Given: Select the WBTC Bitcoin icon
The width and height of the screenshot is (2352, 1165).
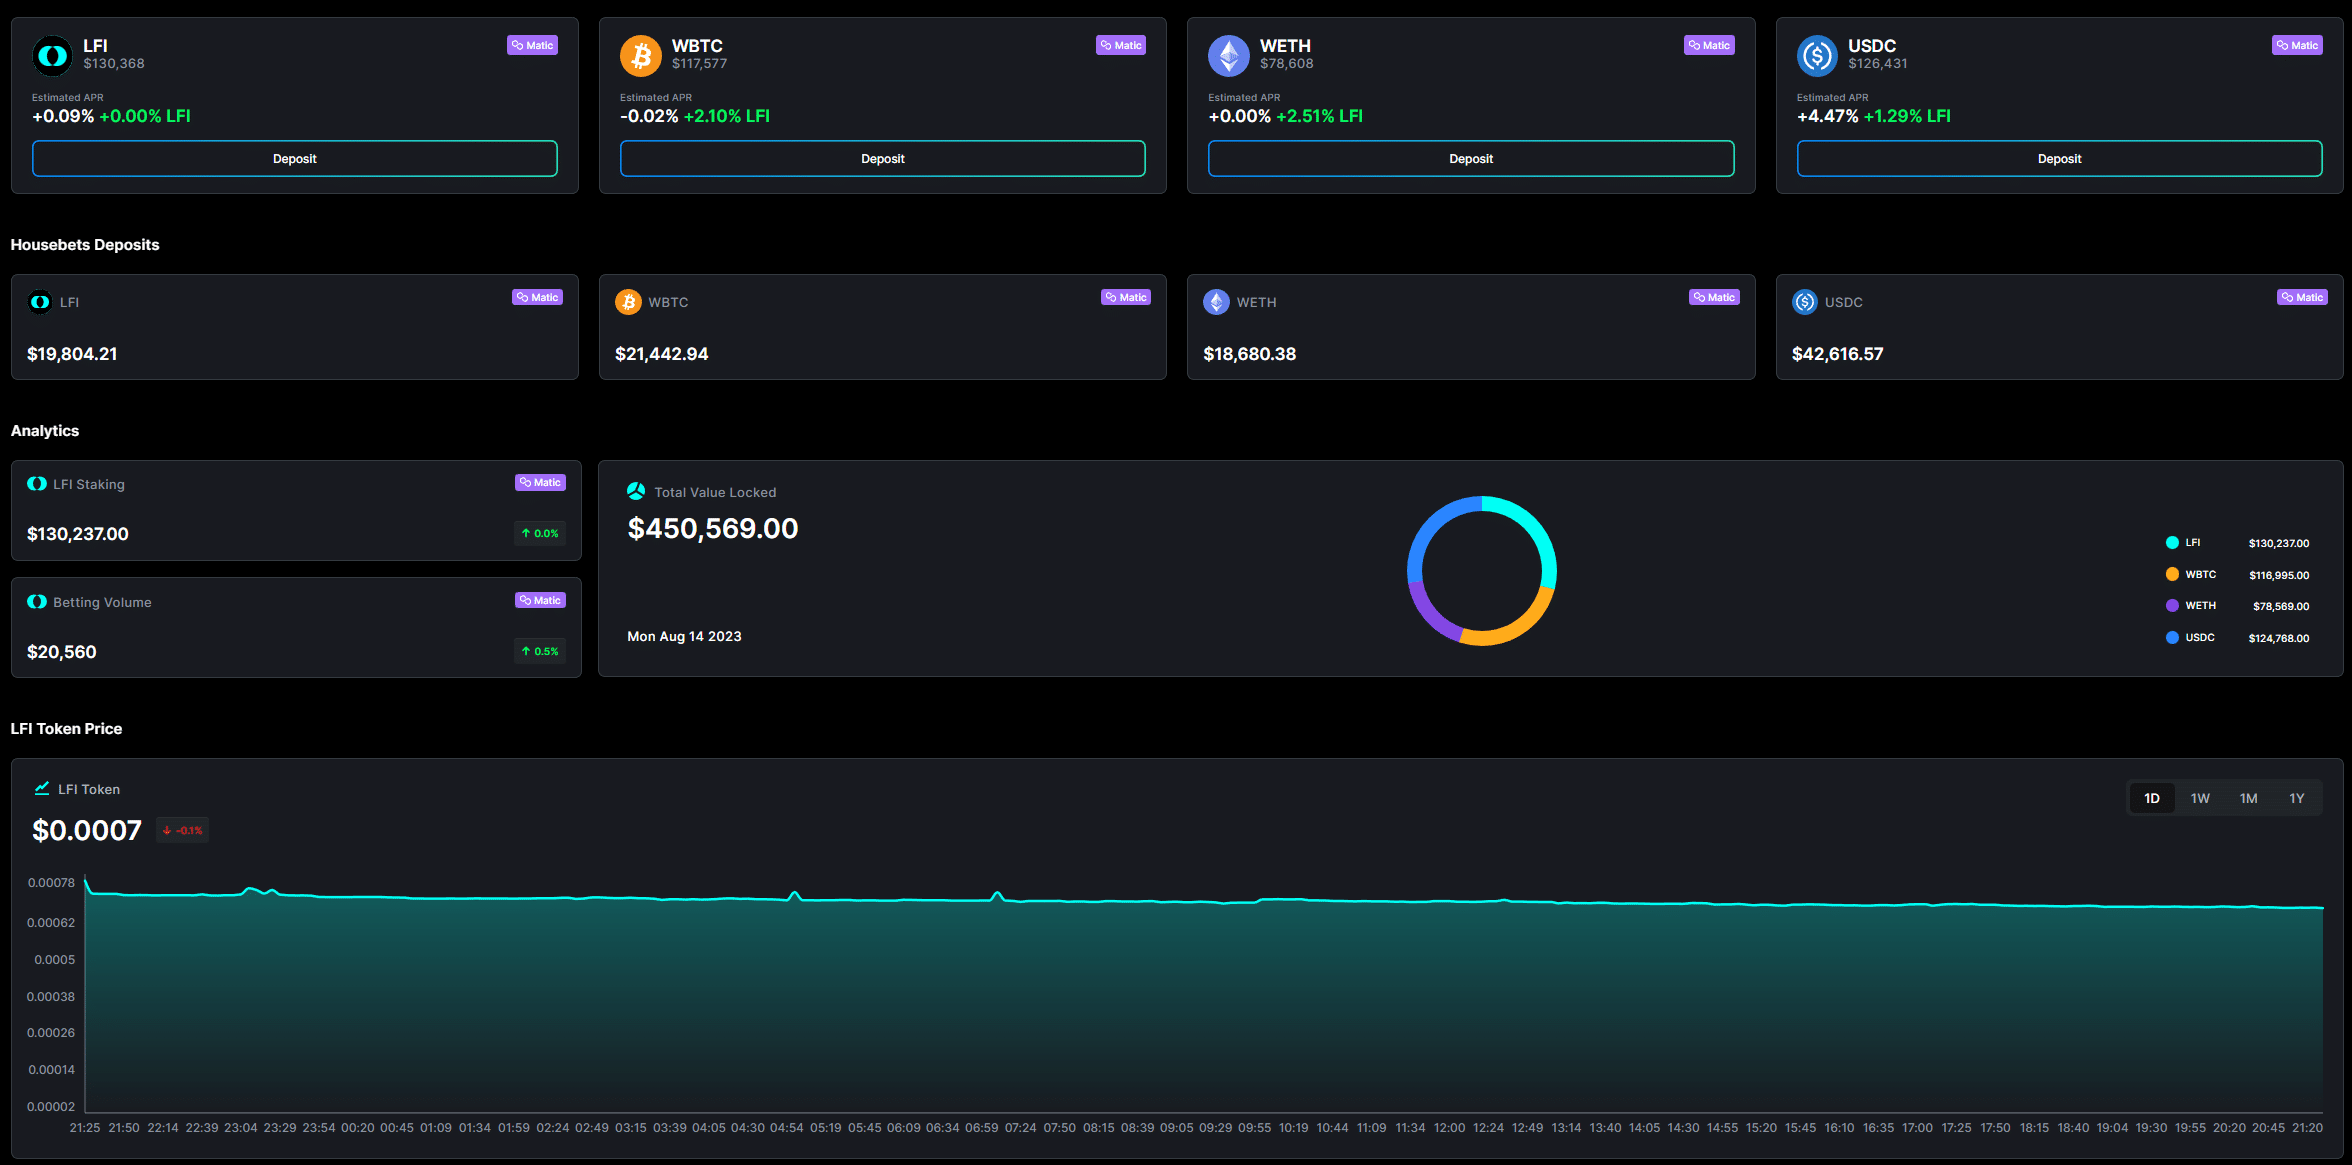Looking at the screenshot, I should (640, 56).
